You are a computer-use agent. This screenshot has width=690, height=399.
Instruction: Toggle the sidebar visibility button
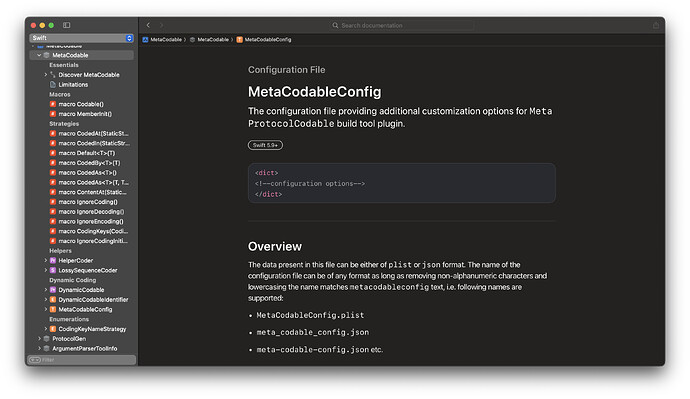coord(66,25)
